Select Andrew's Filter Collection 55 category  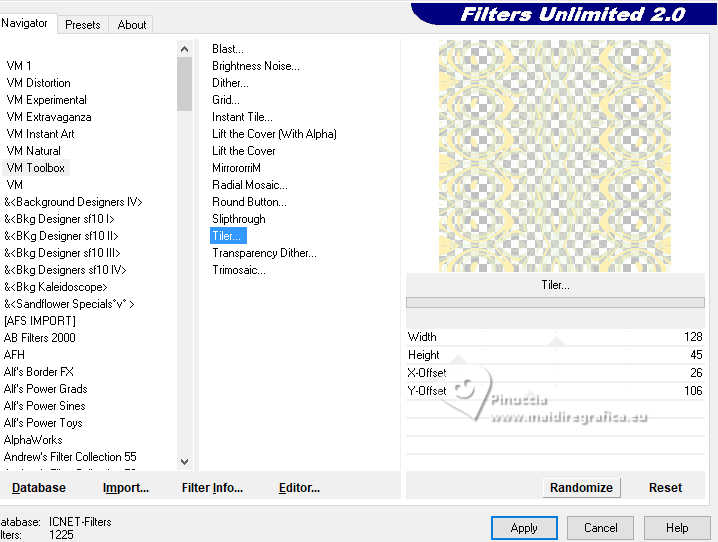[x=70, y=456]
